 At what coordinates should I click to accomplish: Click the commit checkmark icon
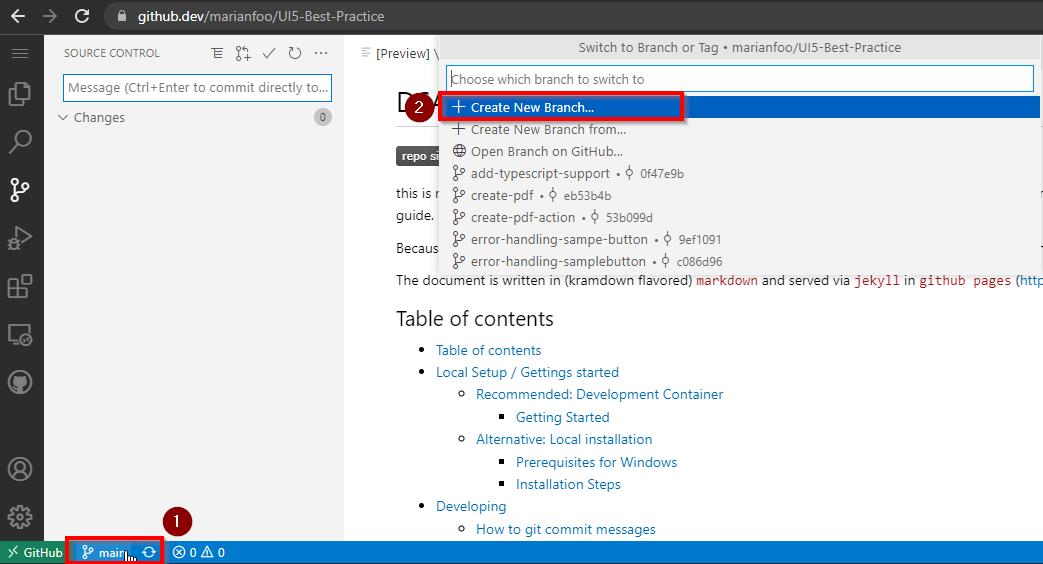click(269, 53)
